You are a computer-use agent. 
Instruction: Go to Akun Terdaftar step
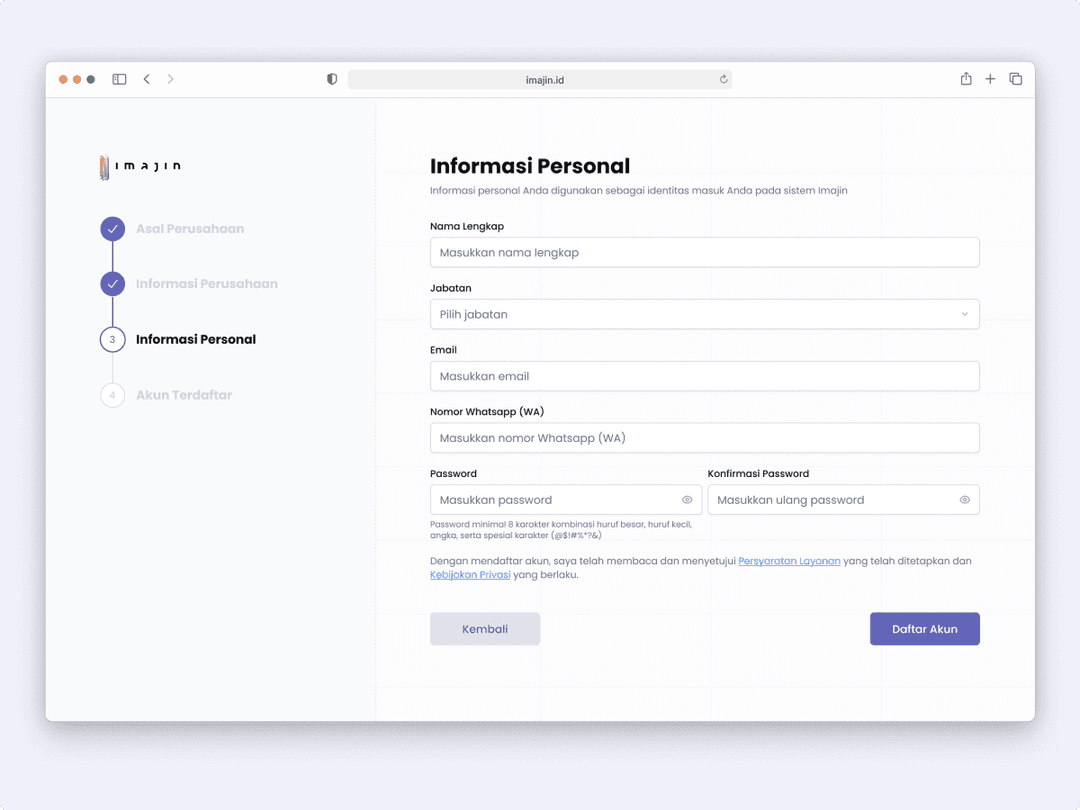pyautogui.click(x=183, y=395)
